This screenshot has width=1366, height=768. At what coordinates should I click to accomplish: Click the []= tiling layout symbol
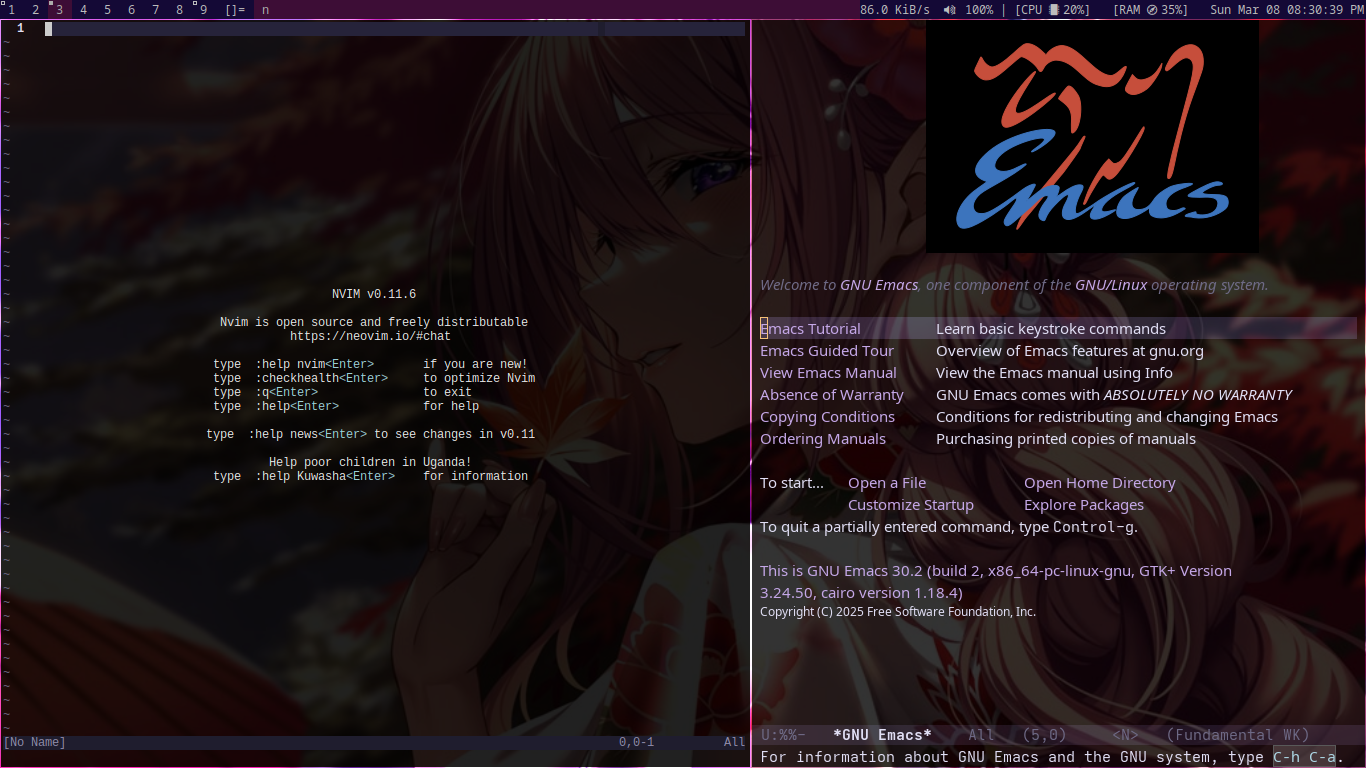click(235, 9)
